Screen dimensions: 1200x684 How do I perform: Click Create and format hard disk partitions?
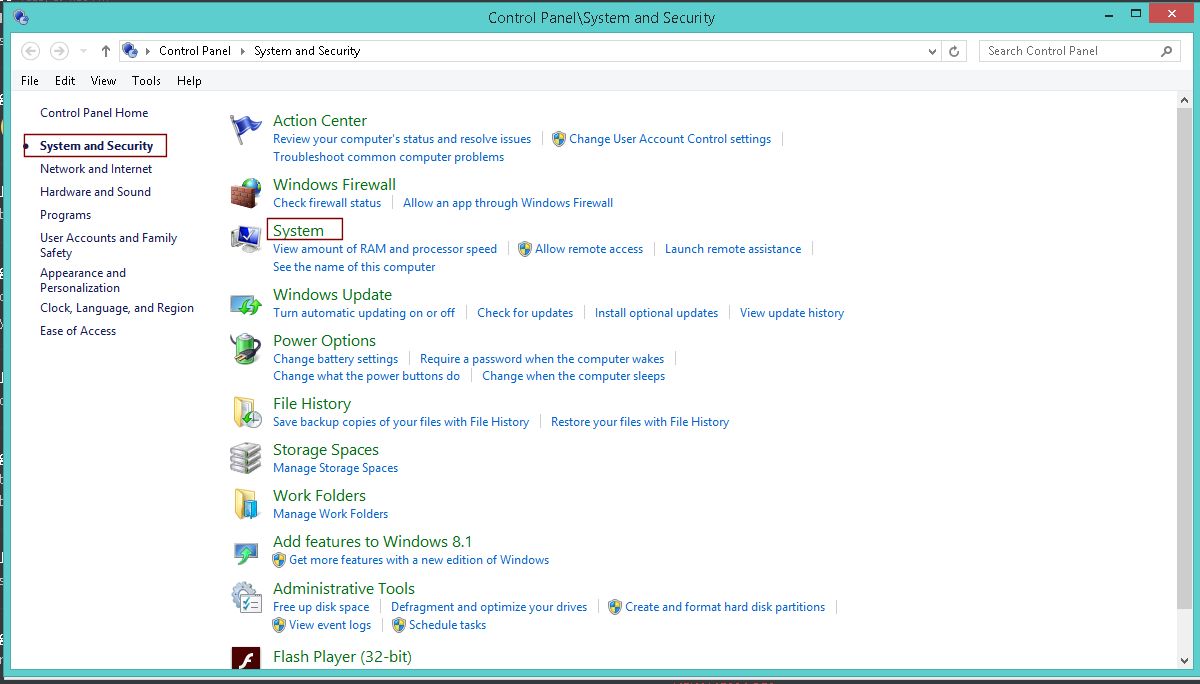pos(725,607)
